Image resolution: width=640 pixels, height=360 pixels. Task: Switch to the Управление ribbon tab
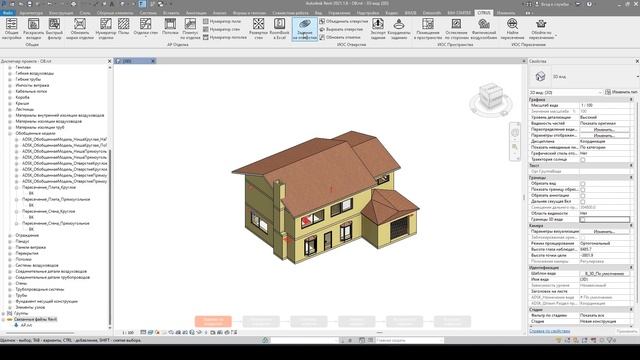[339, 13]
